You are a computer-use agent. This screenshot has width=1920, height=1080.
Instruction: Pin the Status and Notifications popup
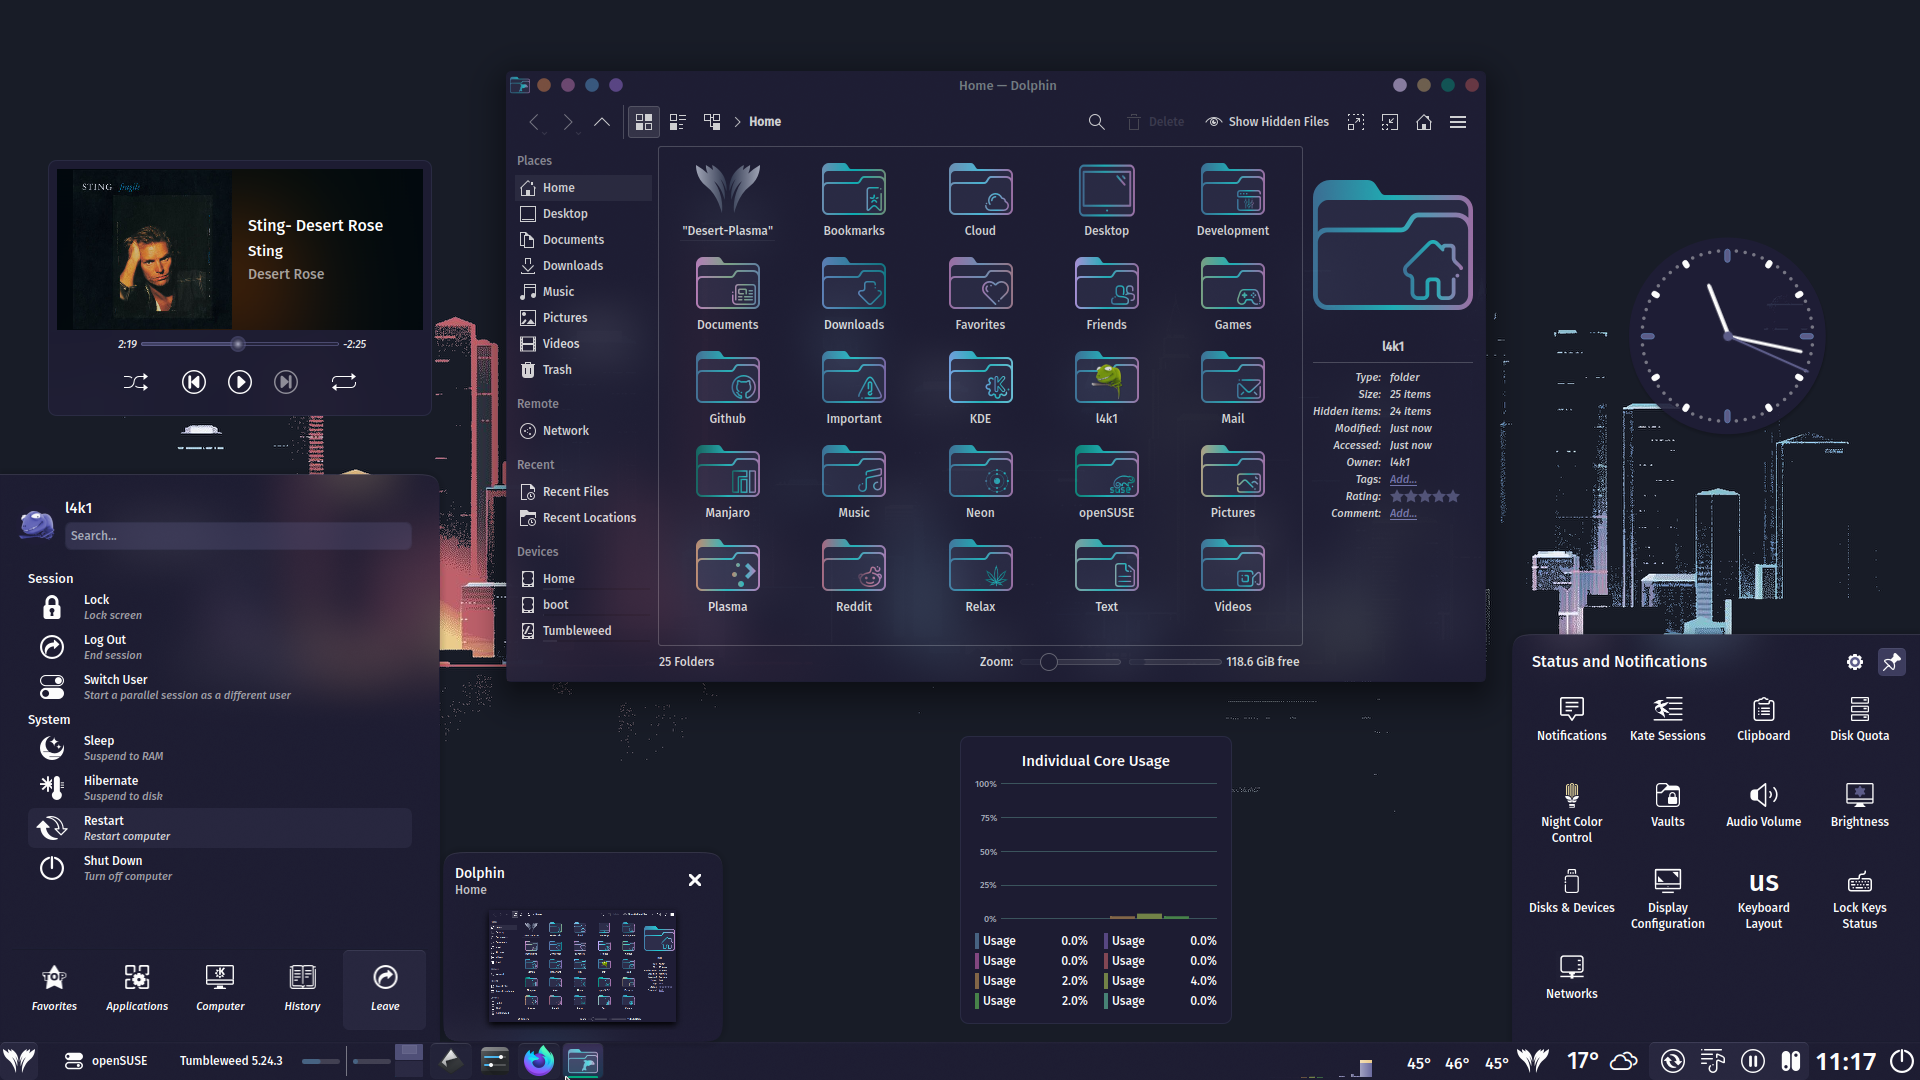1892,662
